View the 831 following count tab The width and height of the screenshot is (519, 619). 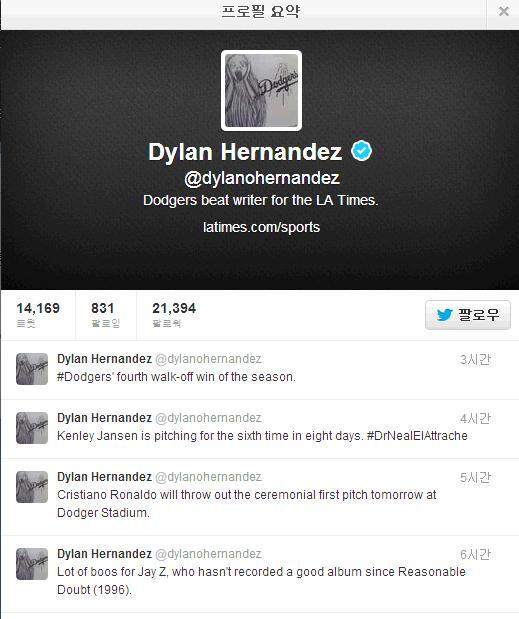coord(105,315)
